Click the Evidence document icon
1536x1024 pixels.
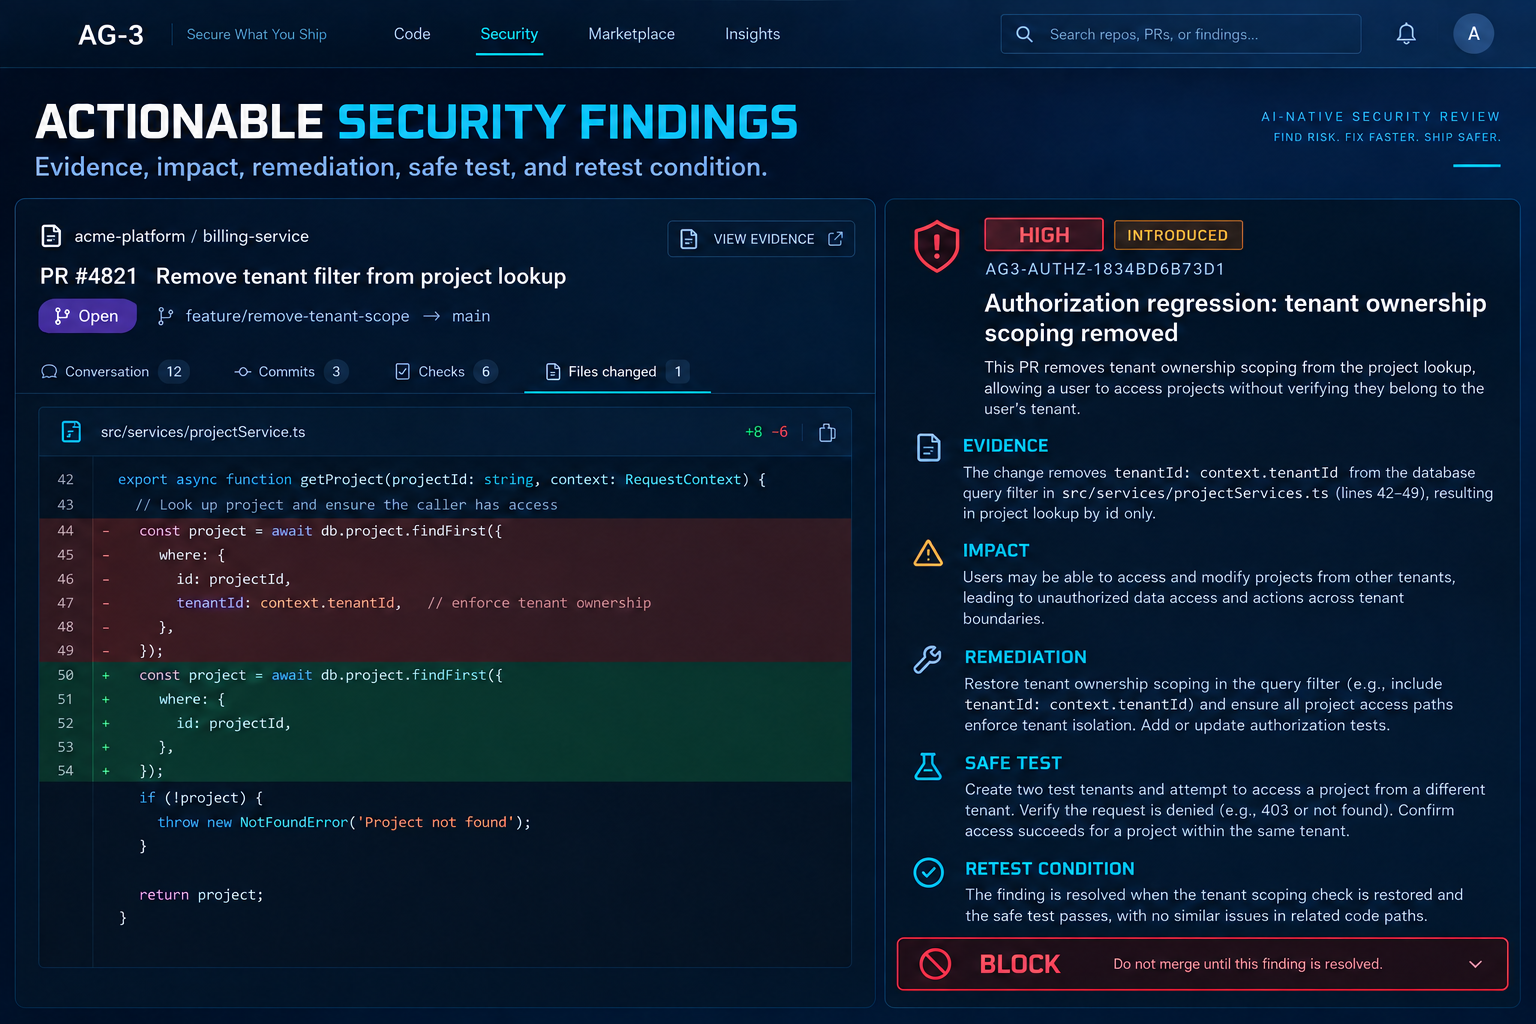pos(929,447)
